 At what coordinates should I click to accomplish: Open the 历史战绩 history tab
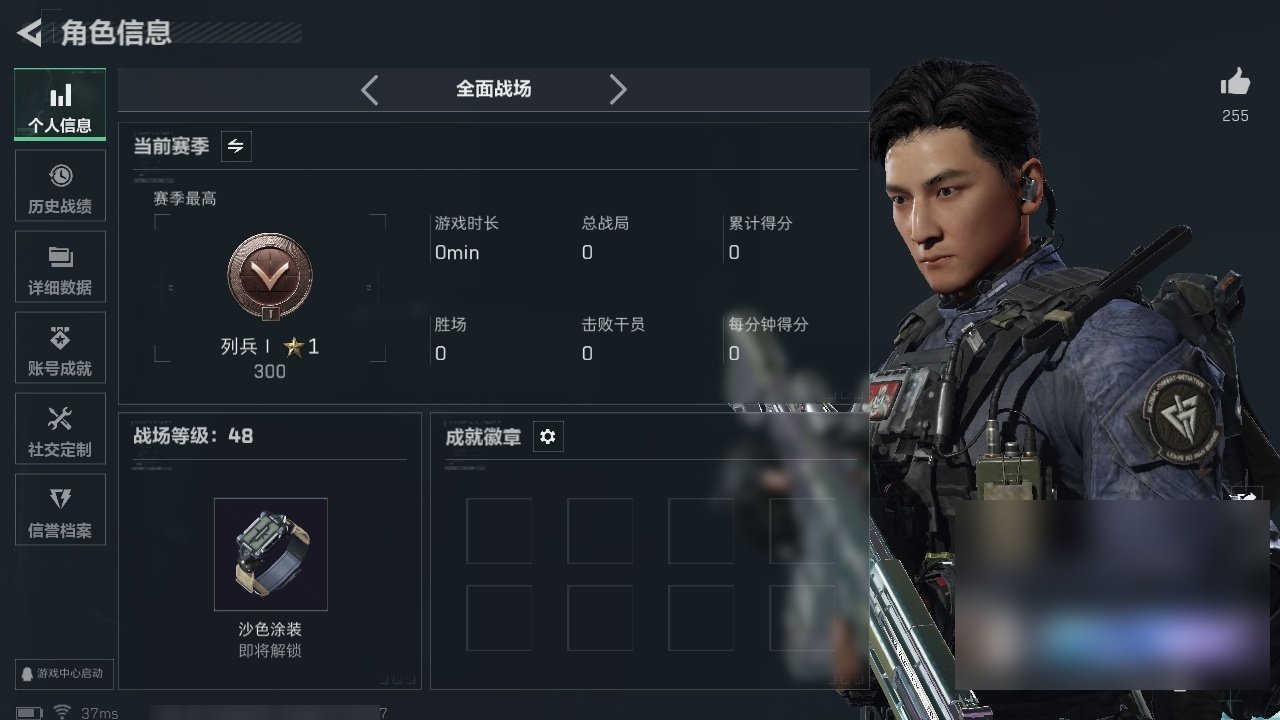[60, 188]
